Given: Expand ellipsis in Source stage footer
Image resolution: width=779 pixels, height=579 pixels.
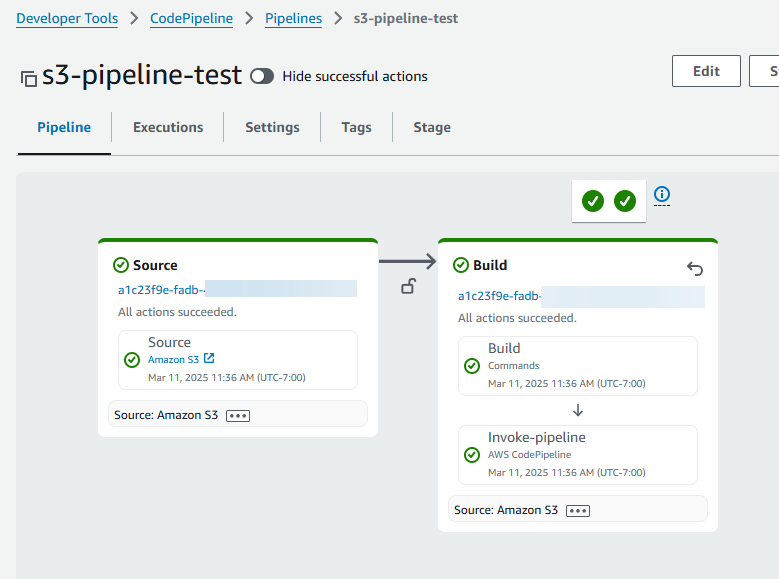Looking at the screenshot, I should [238, 415].
